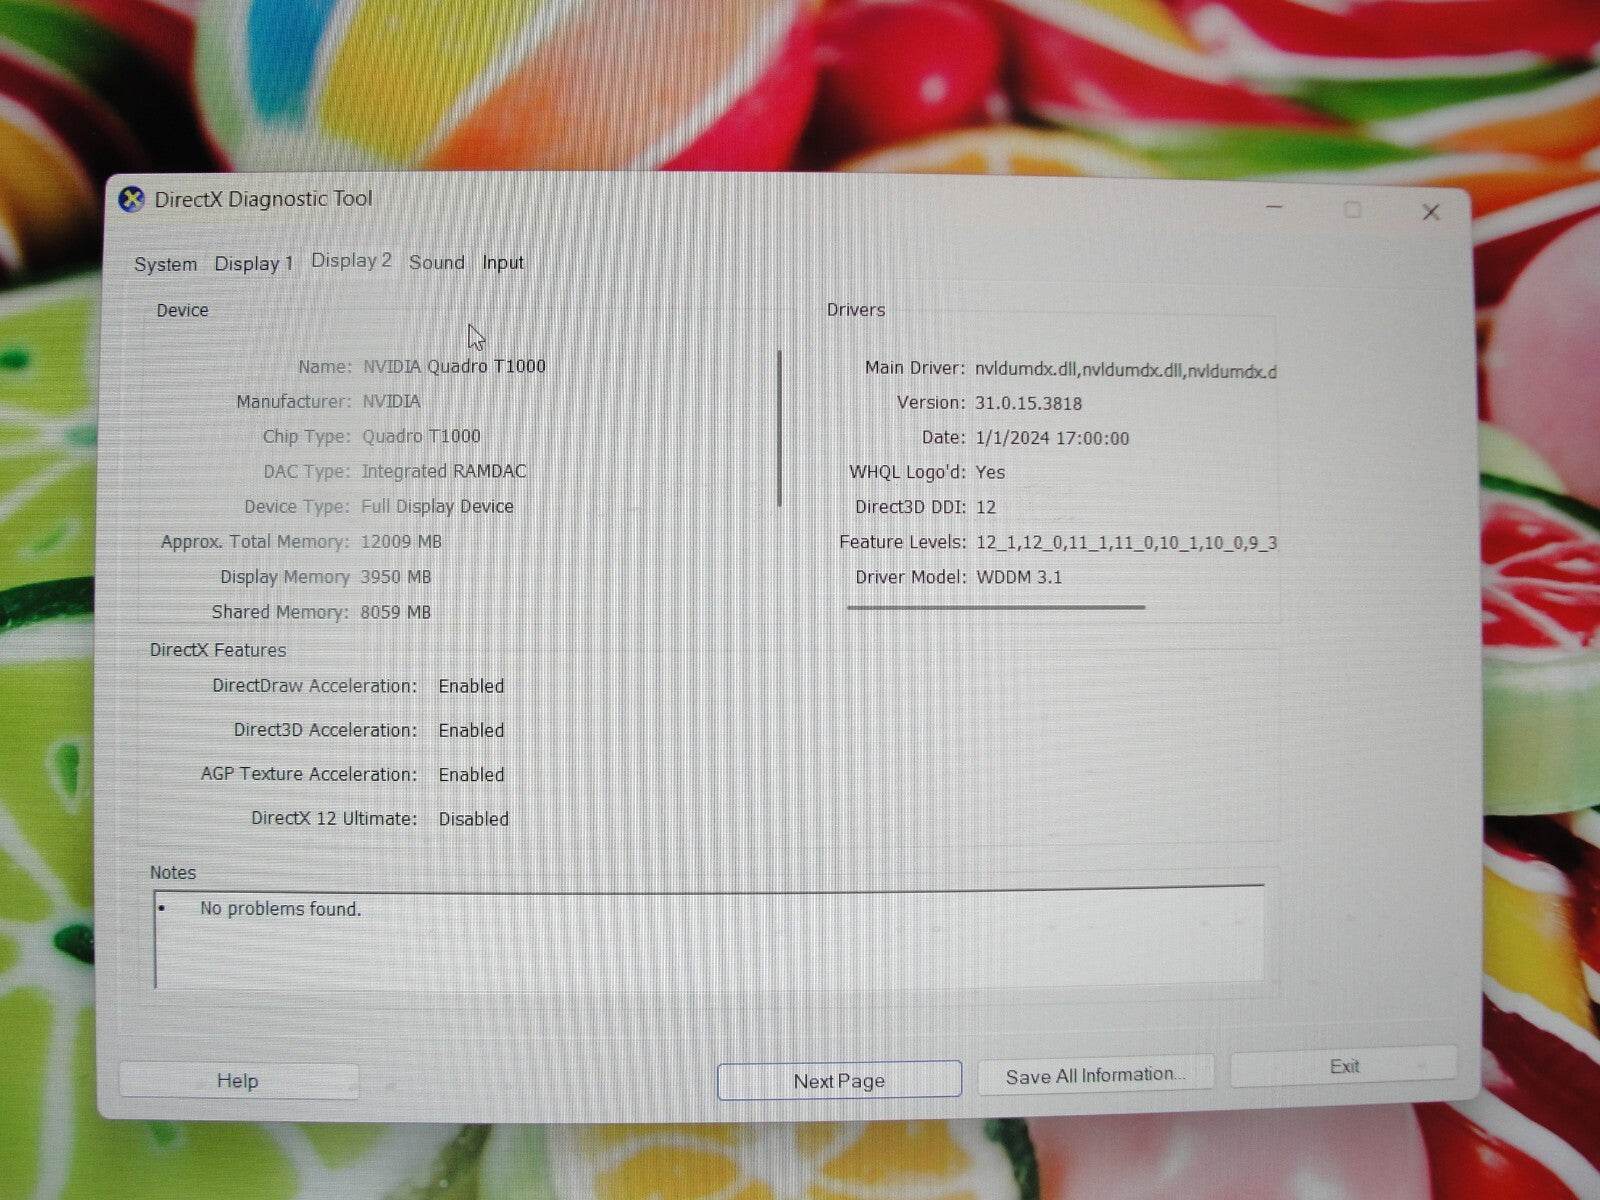Screen dimensions: 1600x1200
Task: Click Save All Information
Action: [x=1095, y=1074]
